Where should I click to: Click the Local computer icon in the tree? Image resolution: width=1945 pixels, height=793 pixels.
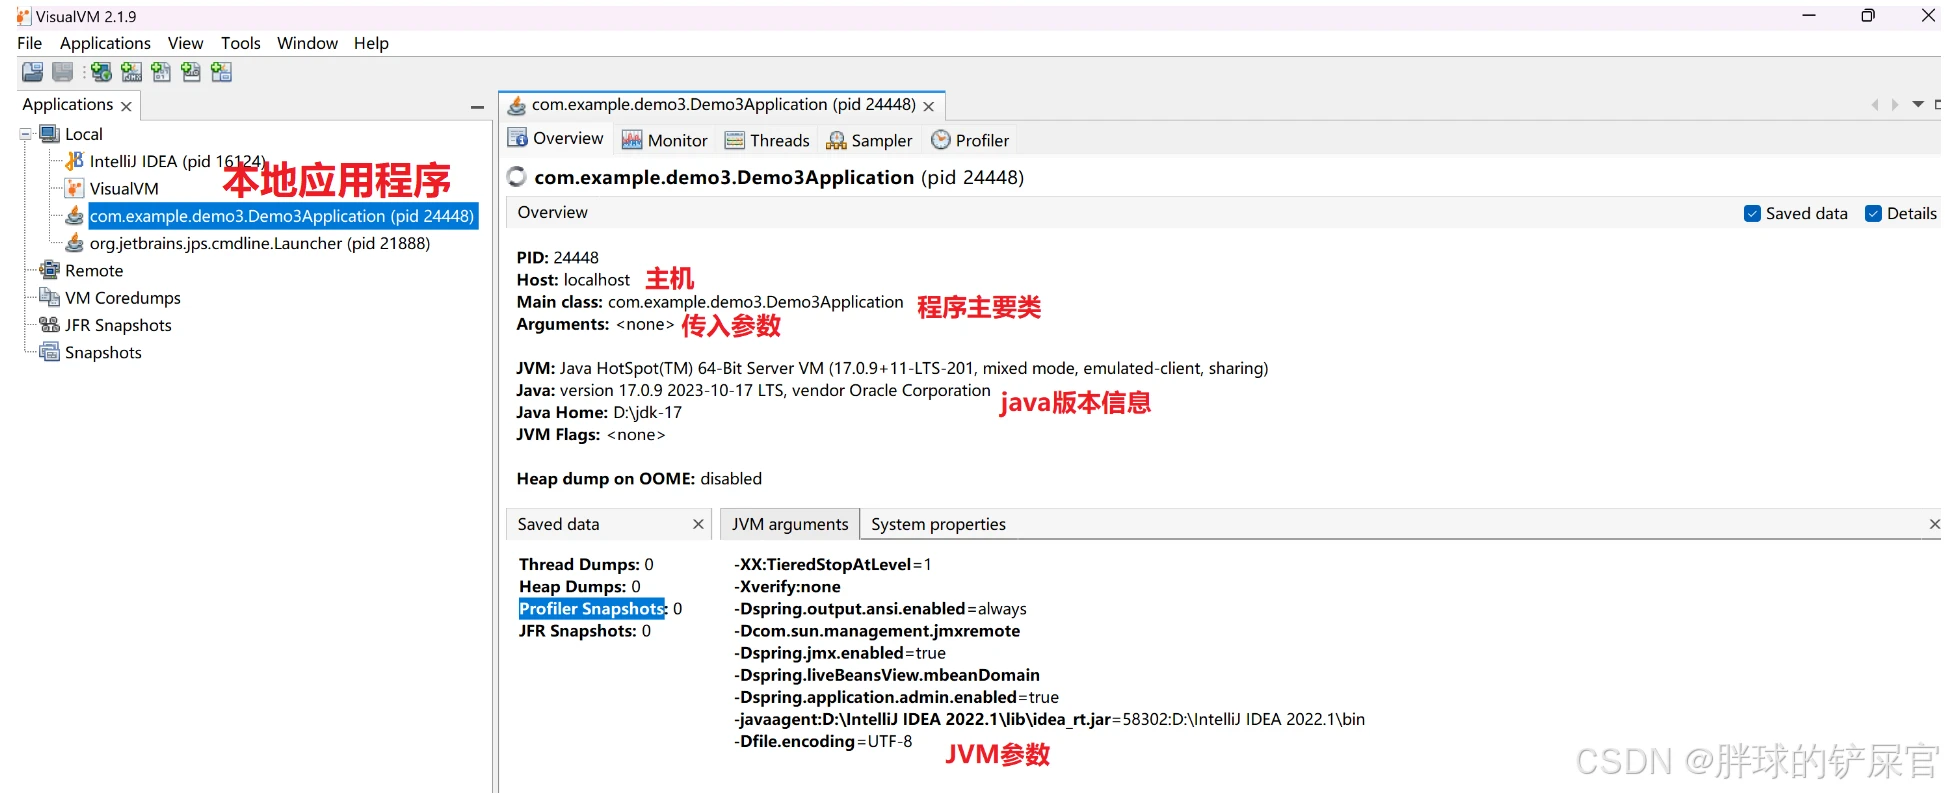[50, 134]
